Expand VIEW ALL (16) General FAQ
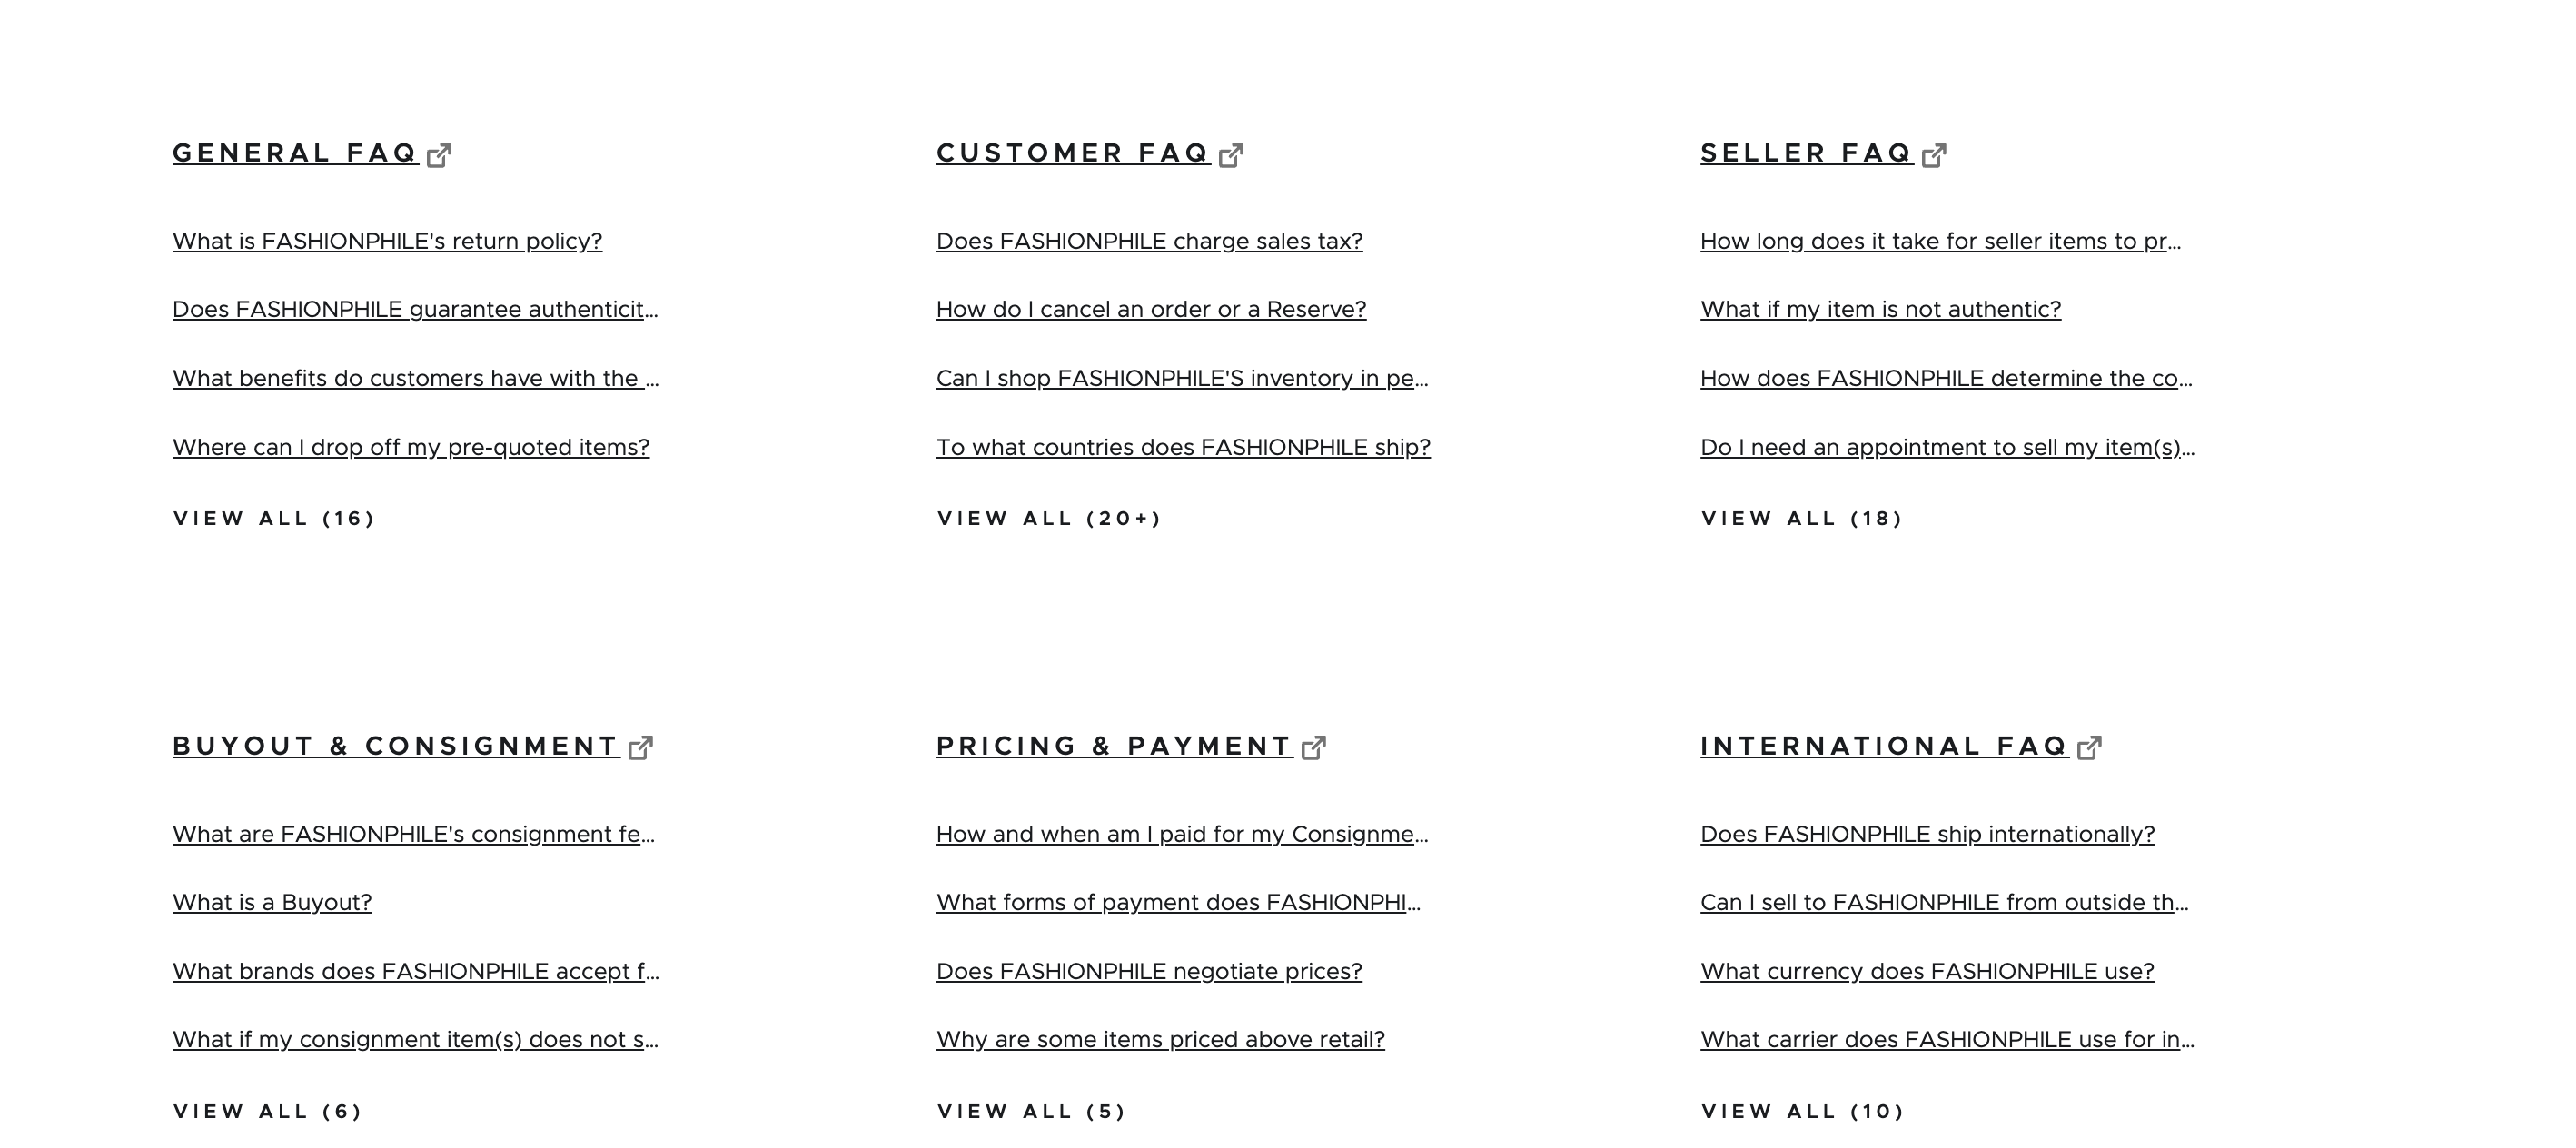 [272, 519]
